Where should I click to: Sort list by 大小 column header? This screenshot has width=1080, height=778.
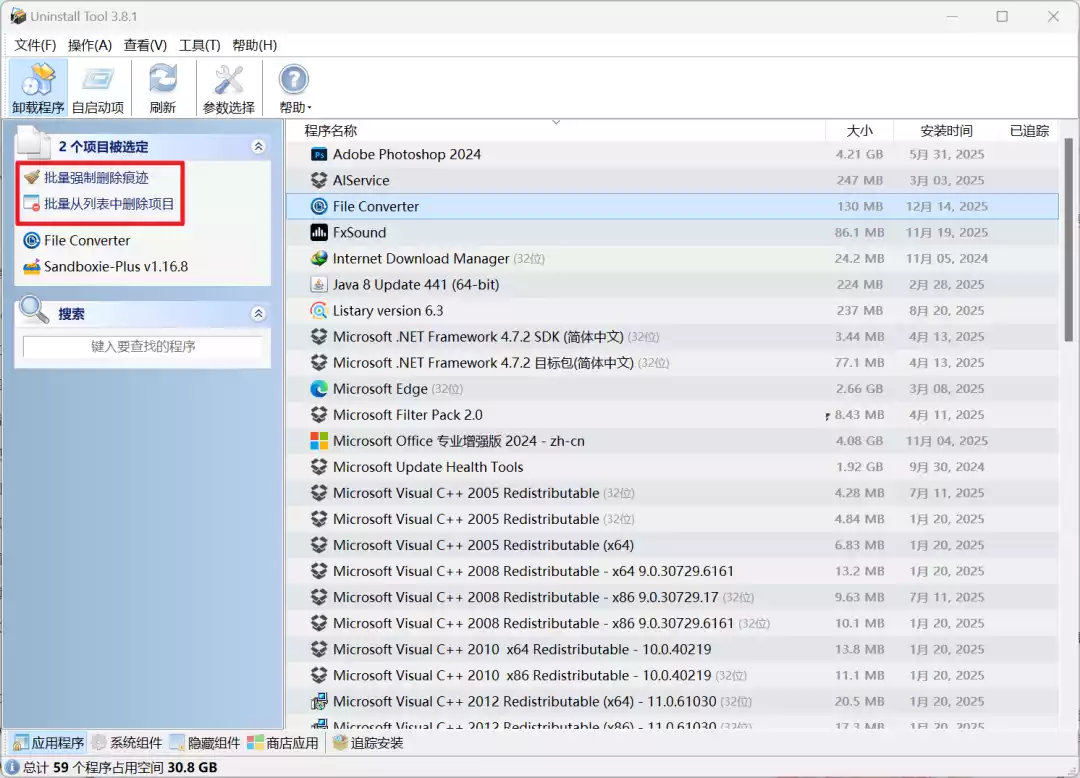859,130
